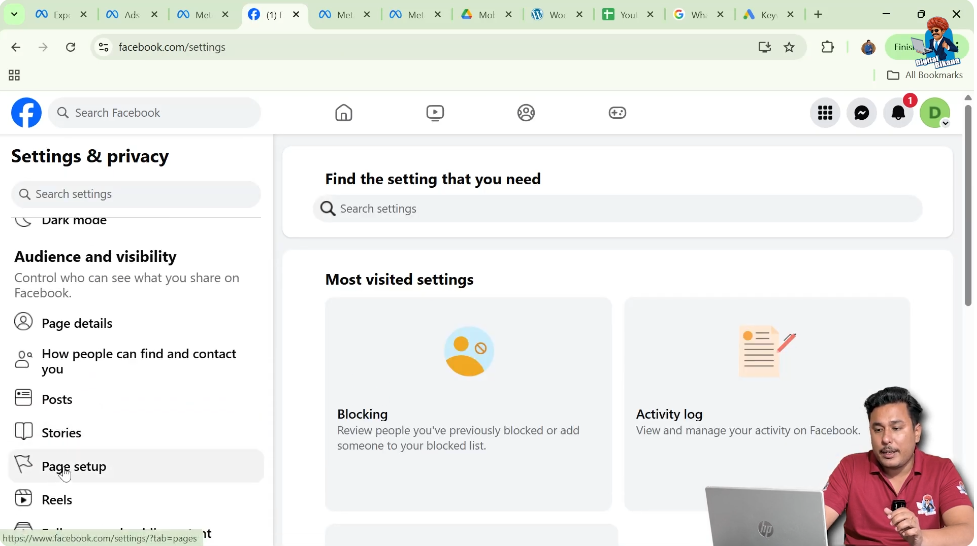The width and height of the screenshot is (977, 546).
Task: Open How people can find and contact you
Action: (x=136, y=361)
